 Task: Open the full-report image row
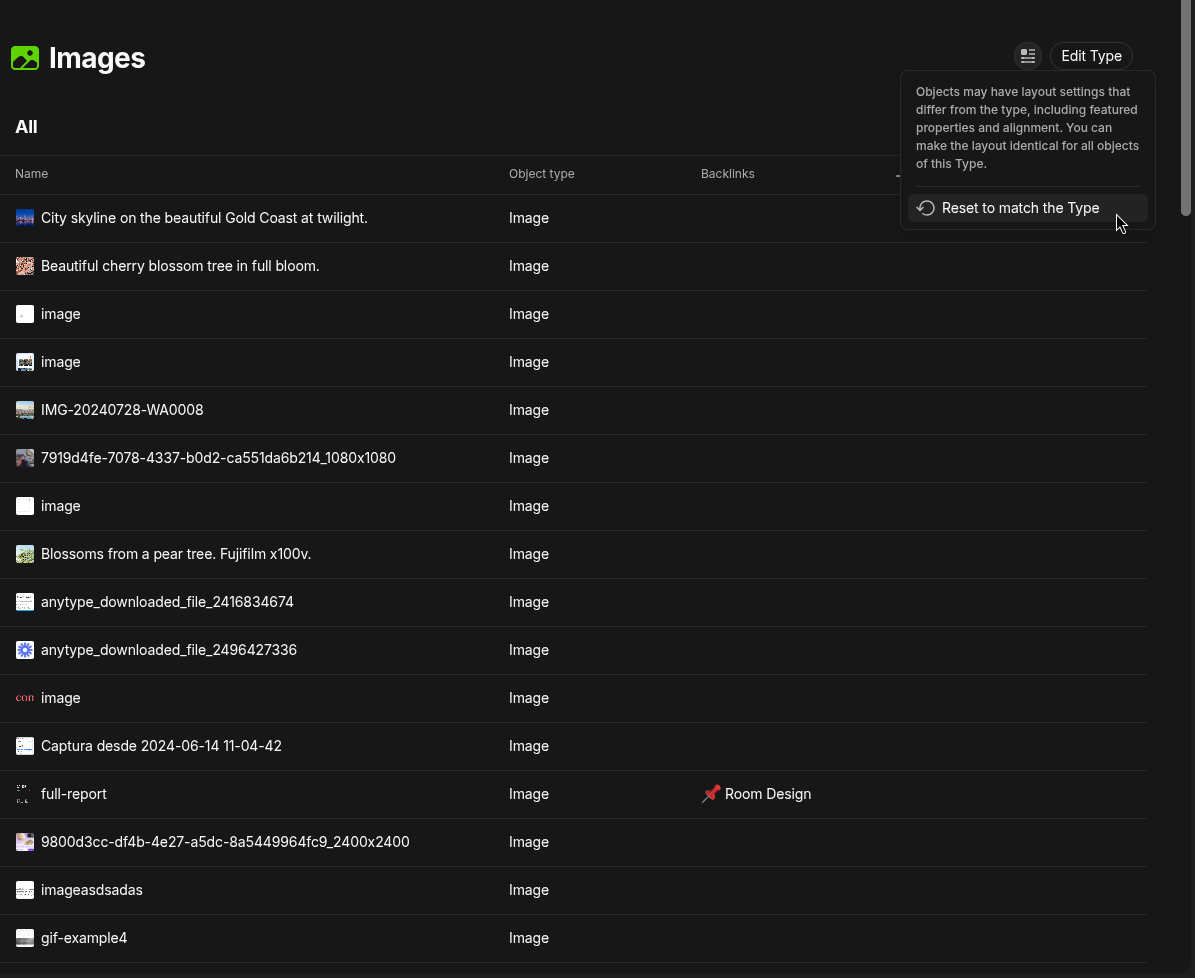tap(573, 794)
